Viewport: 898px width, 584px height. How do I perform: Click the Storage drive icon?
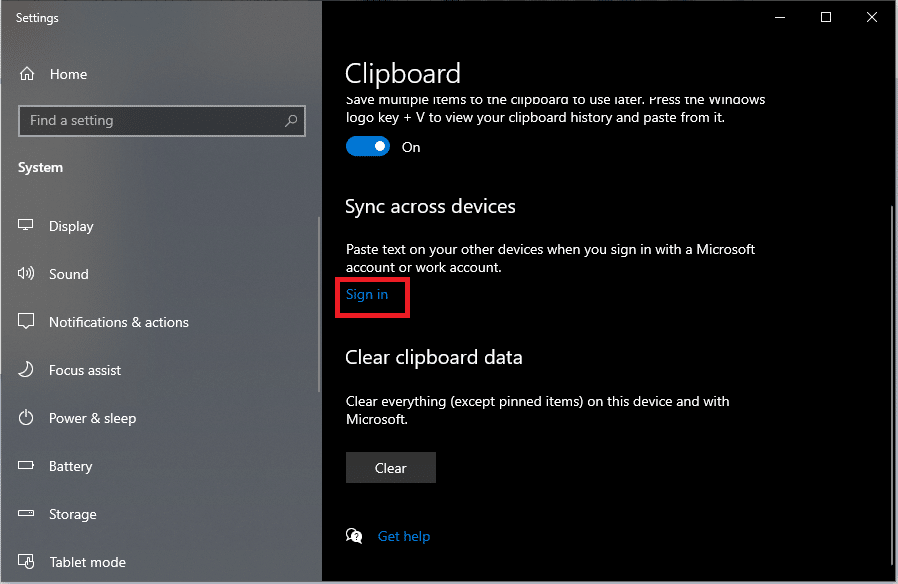[27, 514]
